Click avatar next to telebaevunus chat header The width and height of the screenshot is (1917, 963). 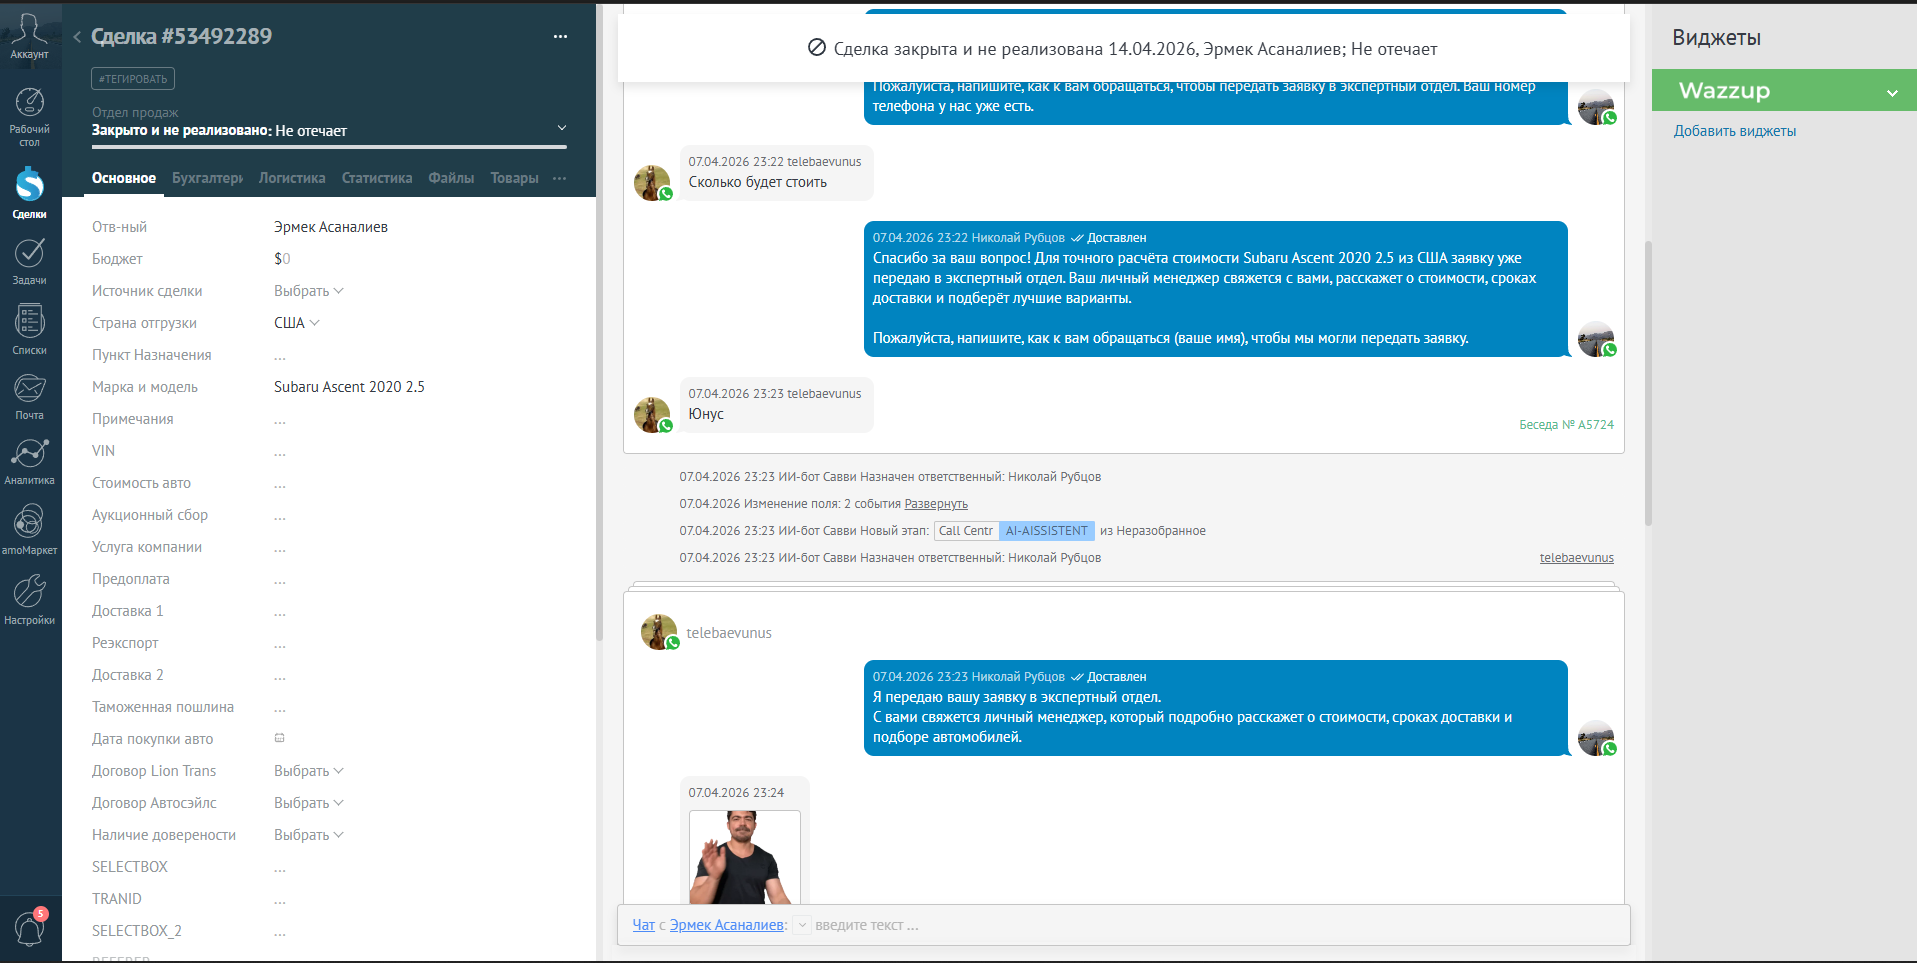pyautogui.click(x=659, y=632)
